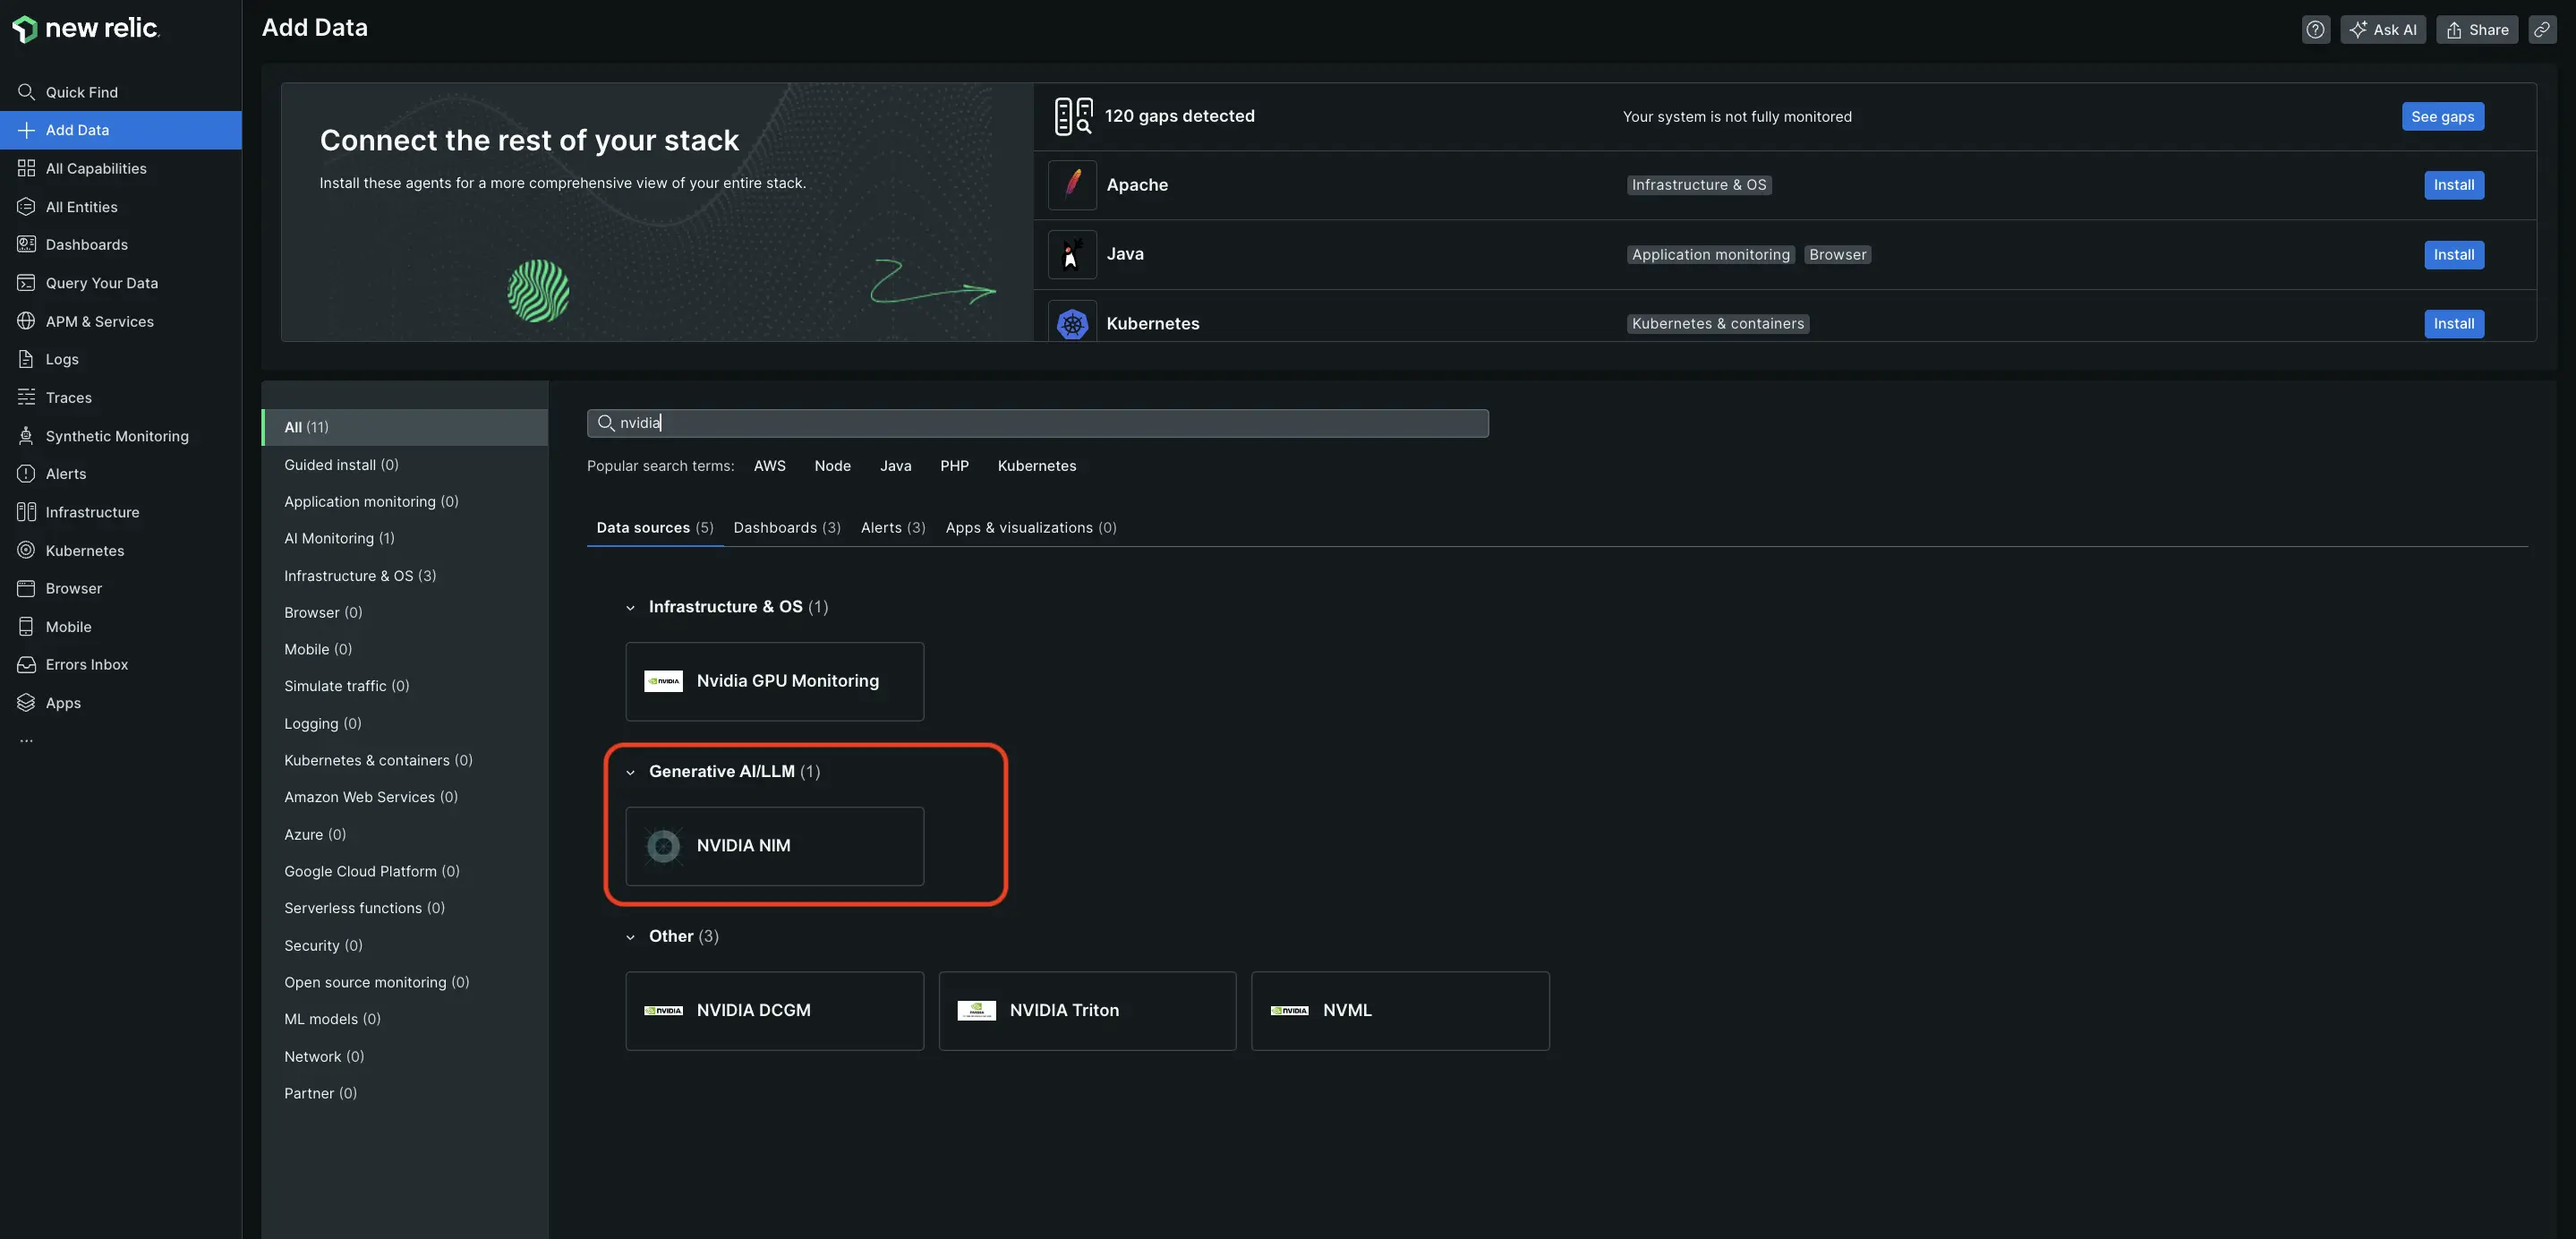The image size is (2576, 1239).
Task: Go to Synthetic Monitoring
Action: [117, 436]
